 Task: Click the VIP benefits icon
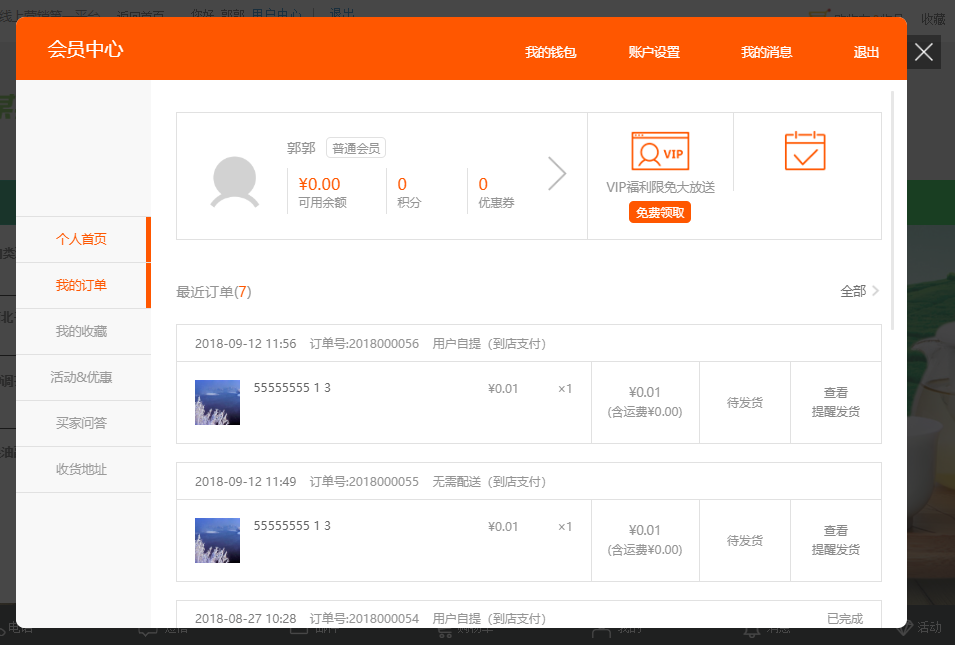tap(660, 151)
